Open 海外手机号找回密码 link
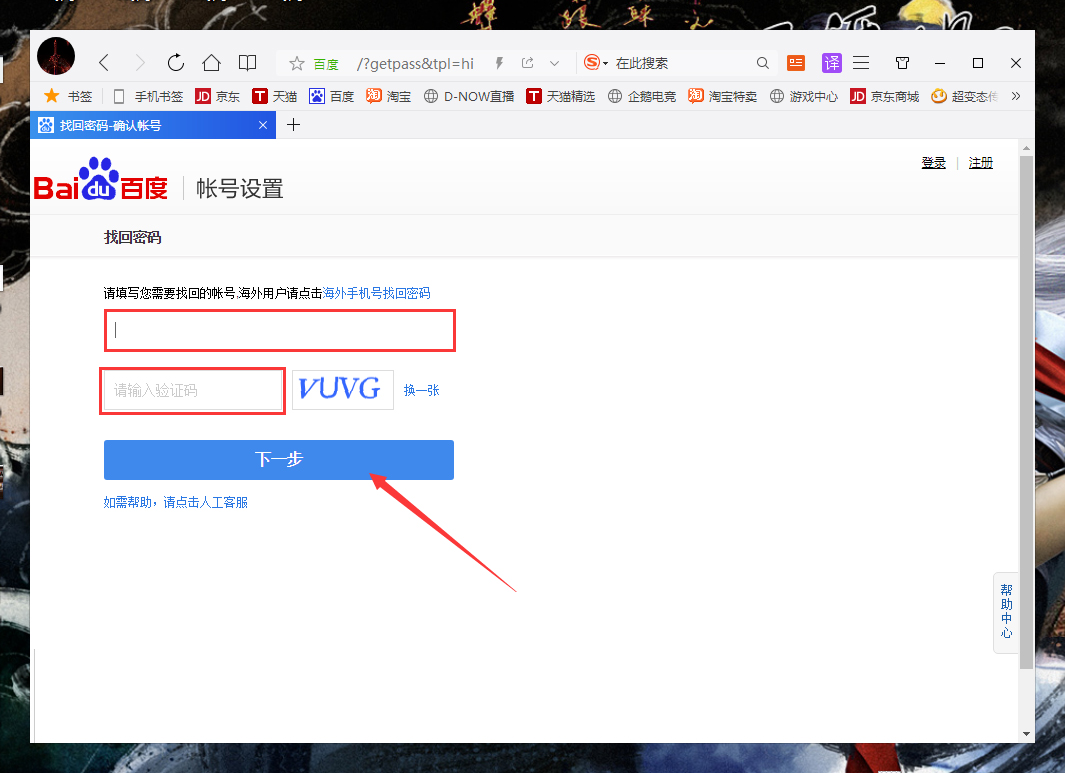The height and width of the screenshot is (773, 1065). (x=375, y=293)
